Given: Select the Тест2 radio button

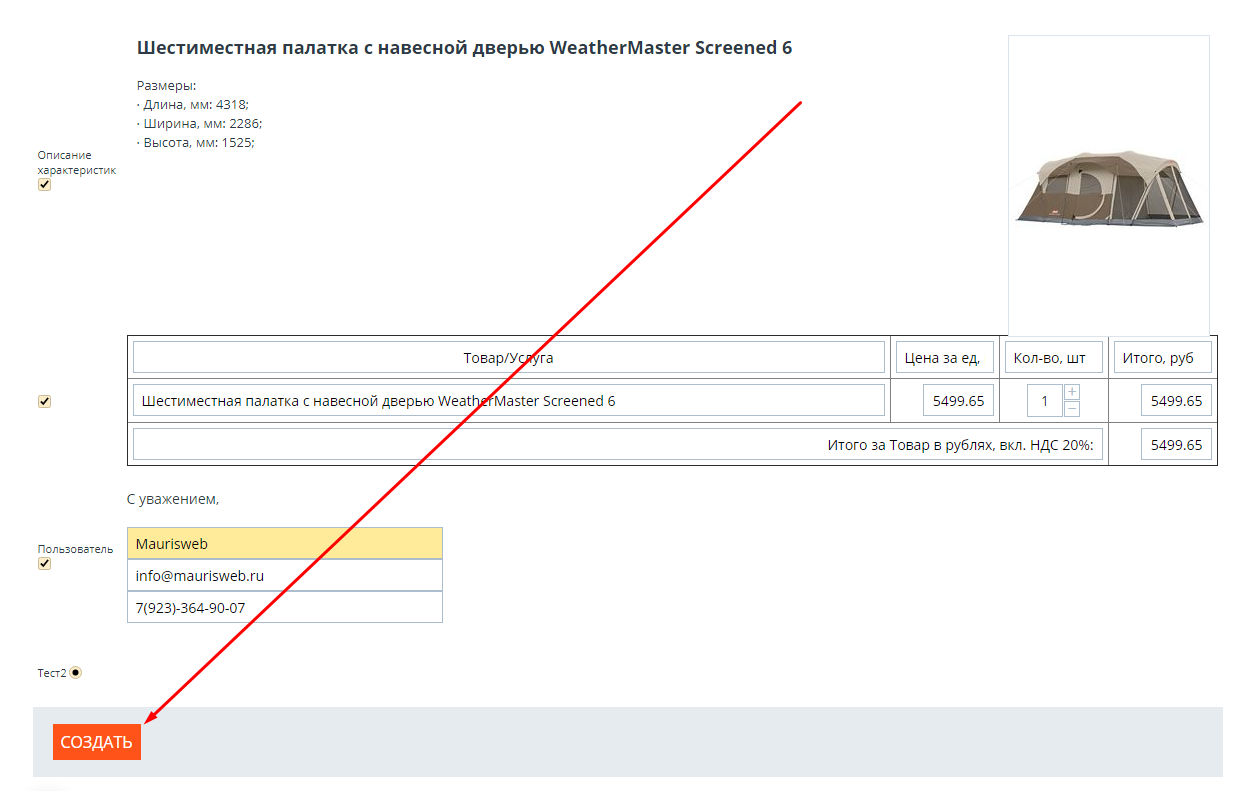Looking at the screenshot, I should 75,673.
